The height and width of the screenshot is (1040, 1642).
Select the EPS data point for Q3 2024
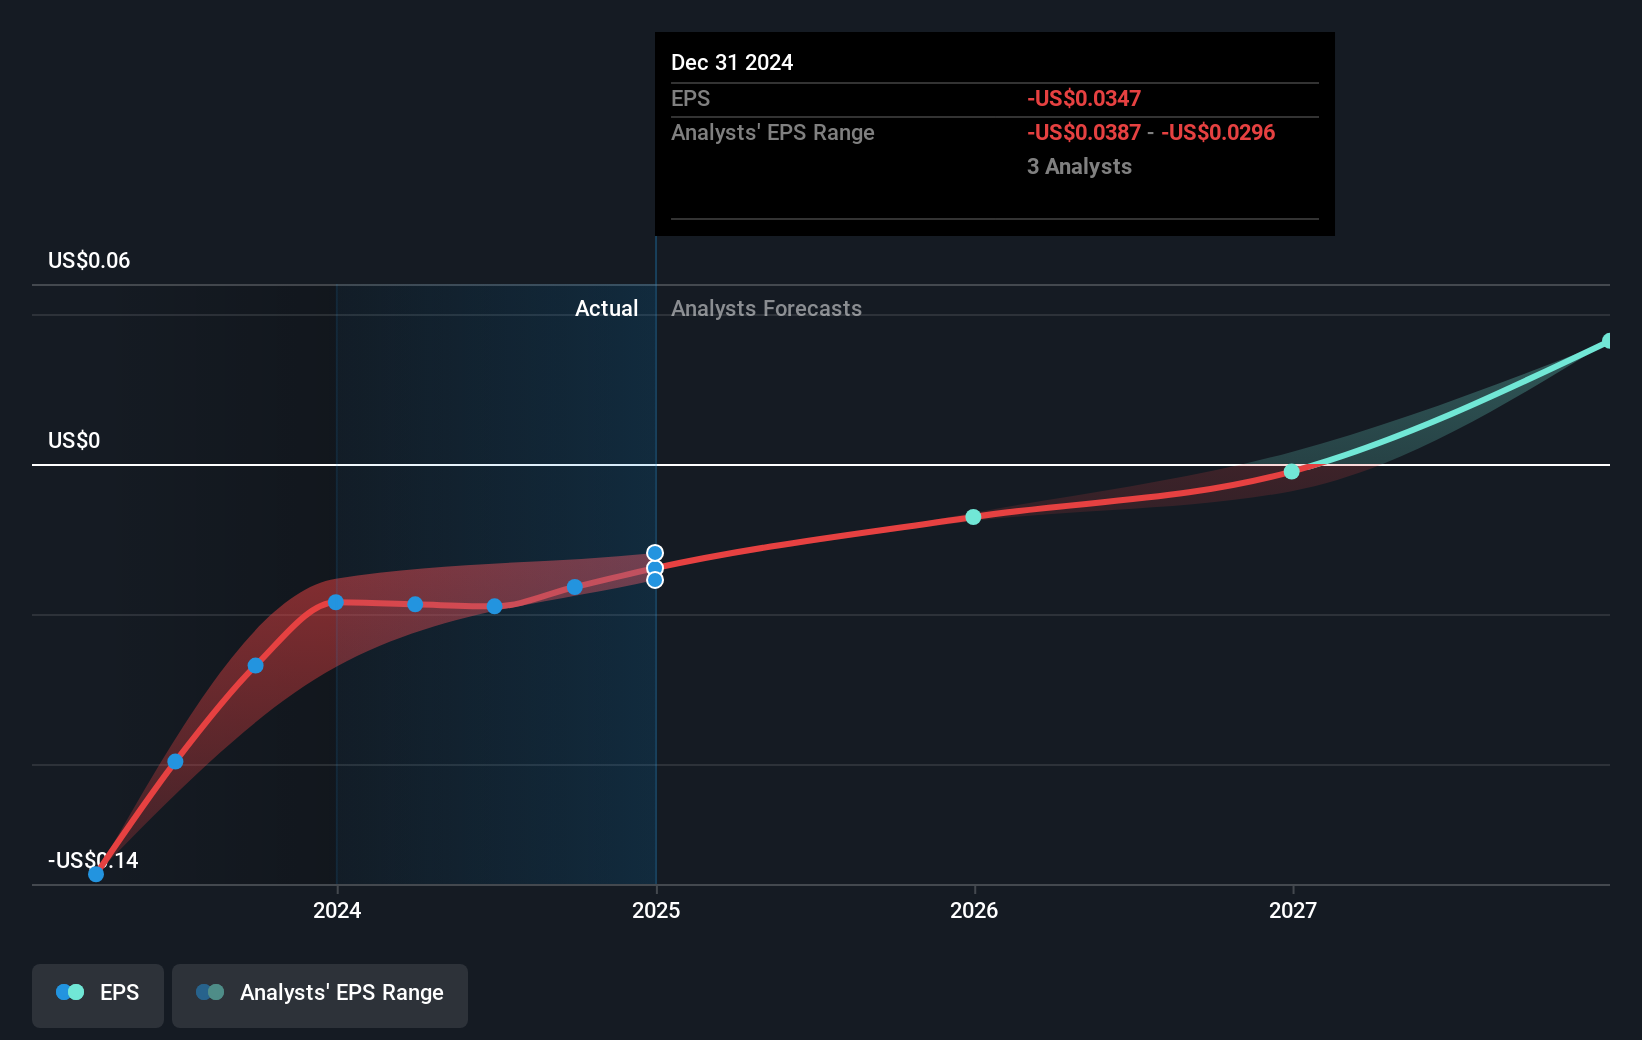click(x=575, y=587)
